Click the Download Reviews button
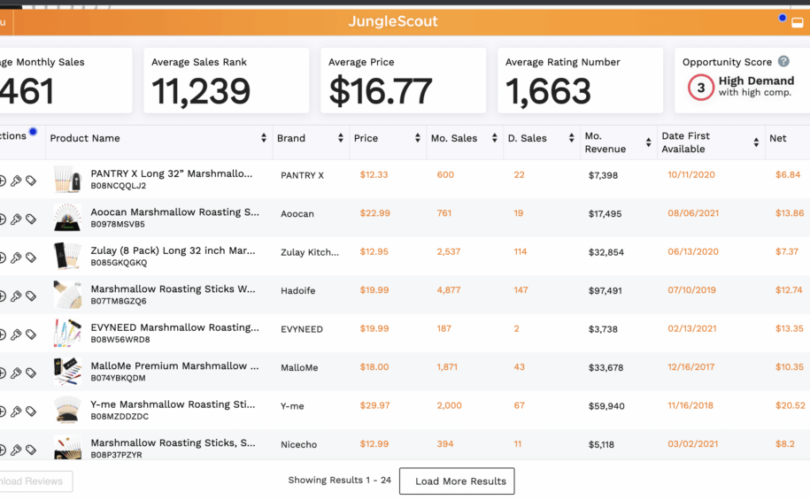810x500 pixels. [x=34, y=481]
